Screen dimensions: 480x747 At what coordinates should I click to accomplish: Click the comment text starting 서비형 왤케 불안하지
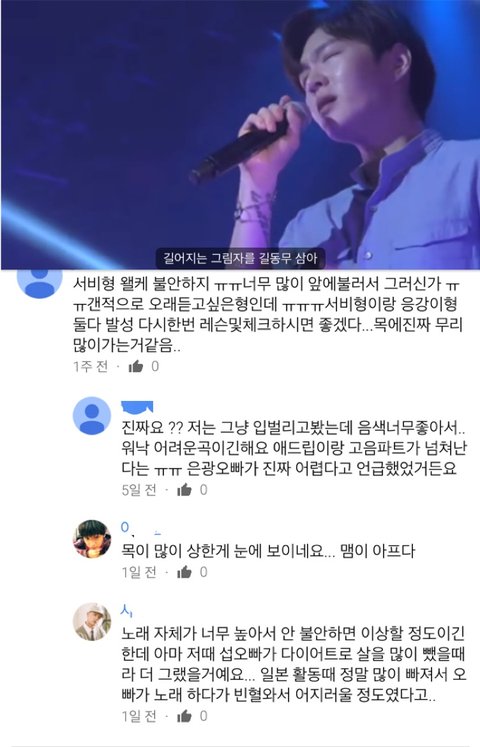[x=268, y=314]
